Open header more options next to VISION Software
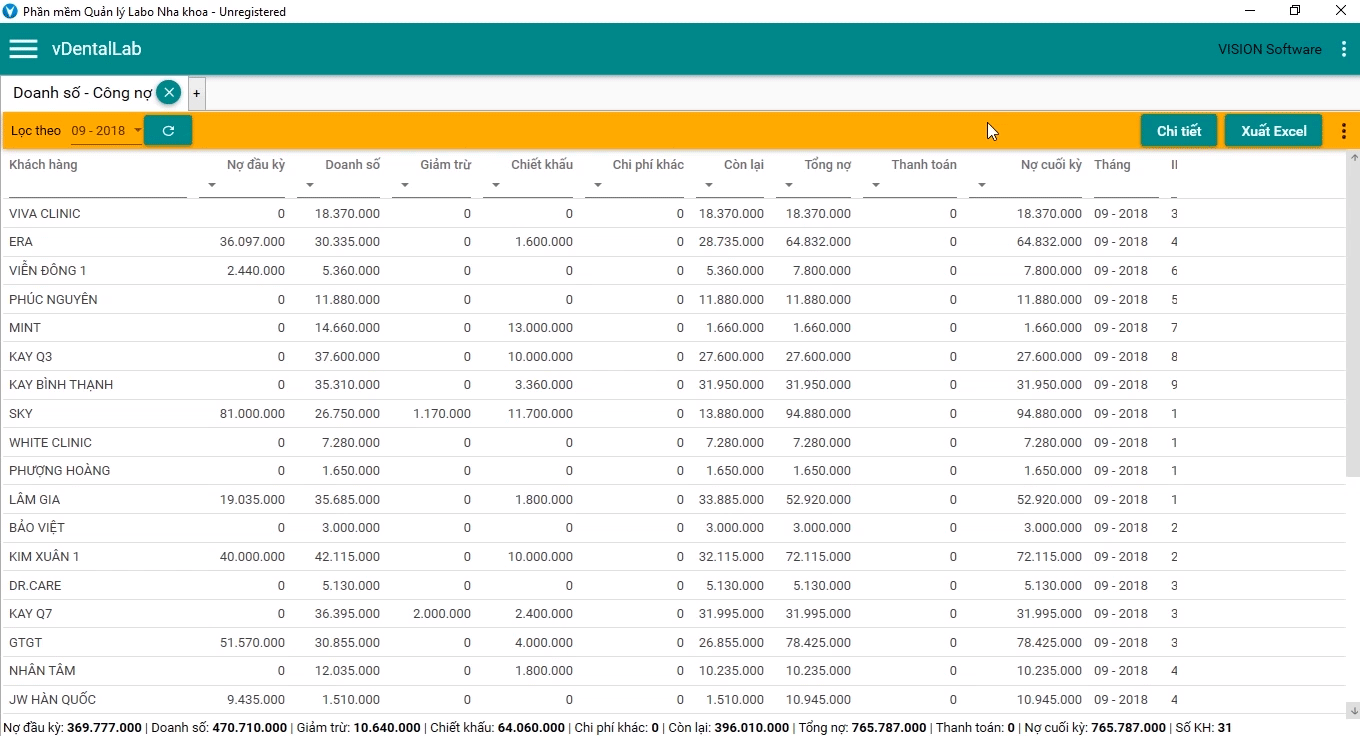The image size is (1360, 736). pyautogui.click(x=1344, y=49)
